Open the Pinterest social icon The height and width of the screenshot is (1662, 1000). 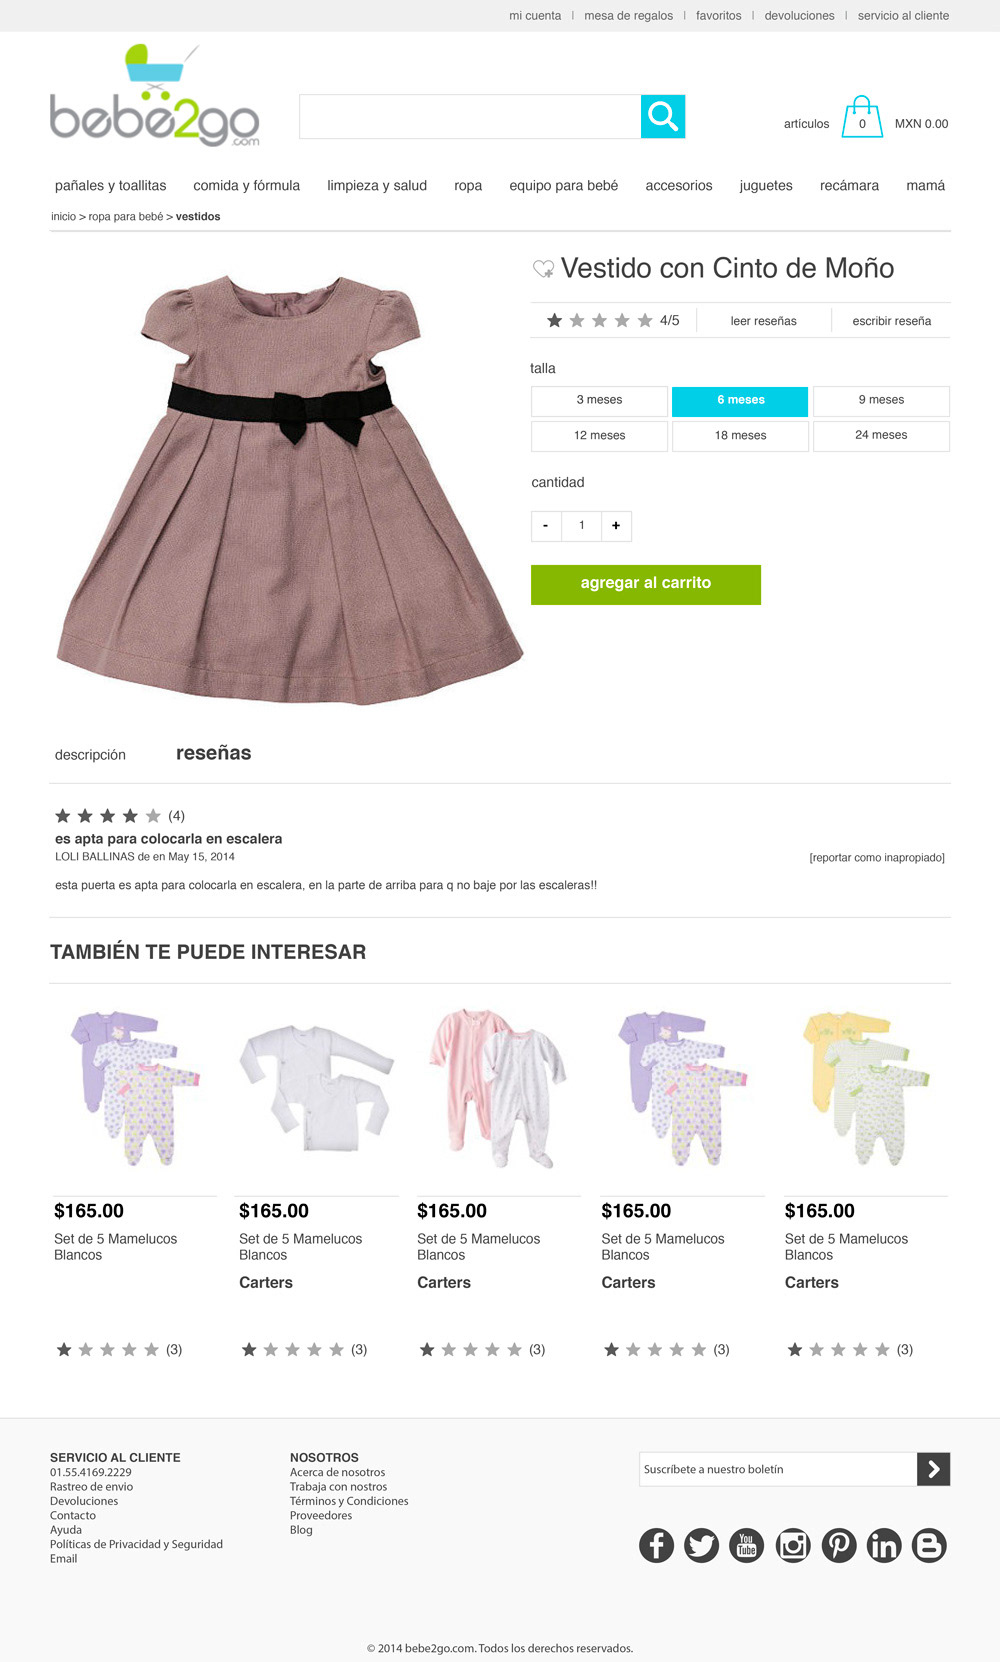coord(839,1545)
